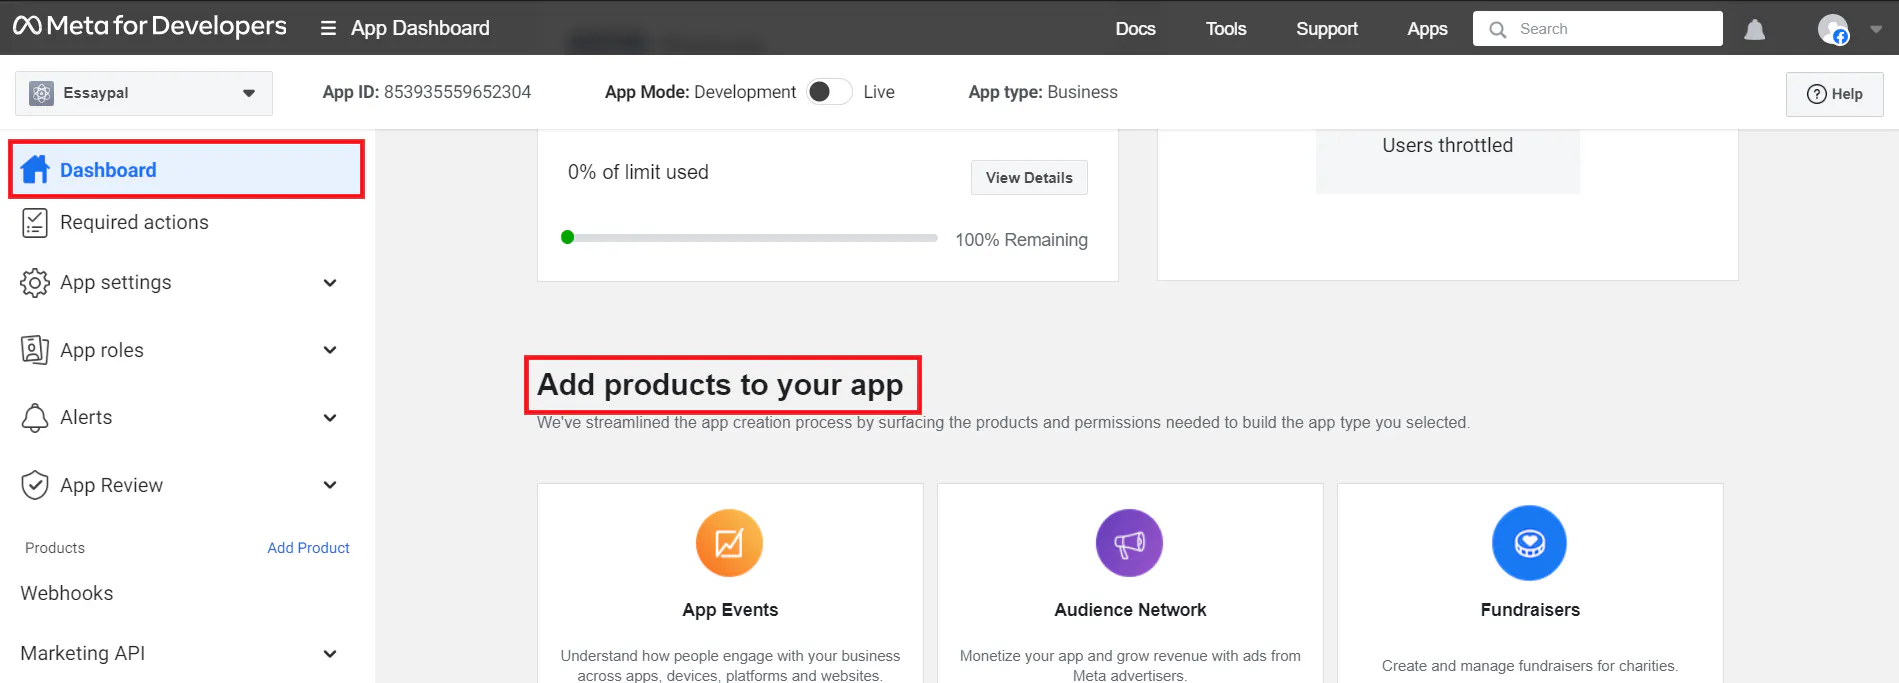Expand the App settings chevron

(330, 283)
